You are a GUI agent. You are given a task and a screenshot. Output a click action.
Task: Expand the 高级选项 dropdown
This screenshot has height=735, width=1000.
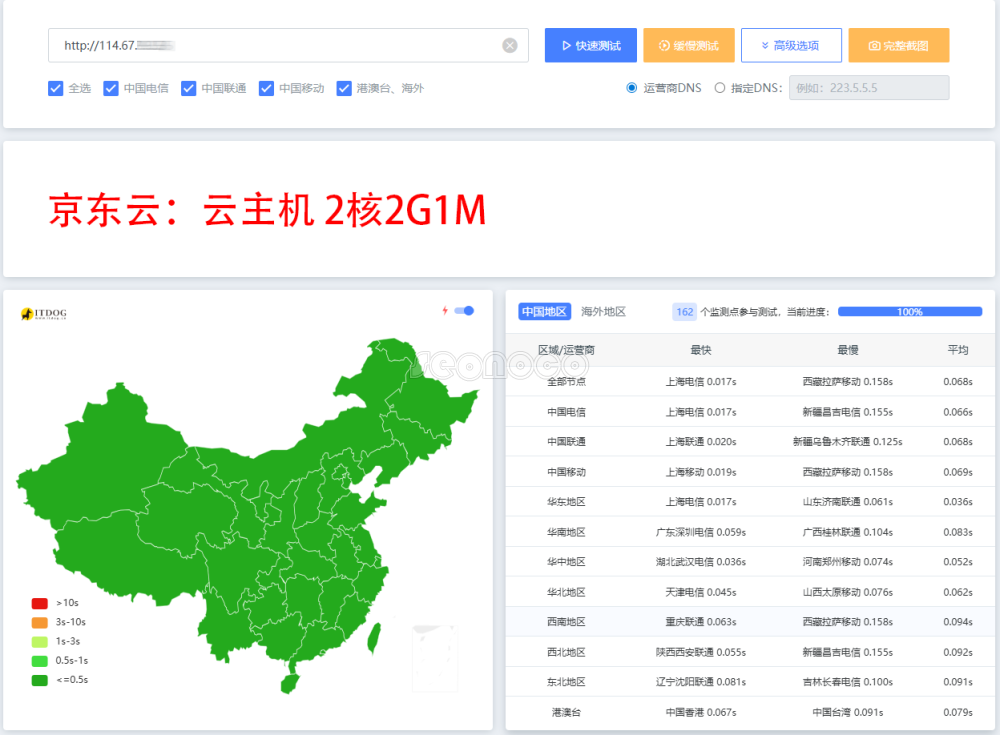click(x=790, y=45)
